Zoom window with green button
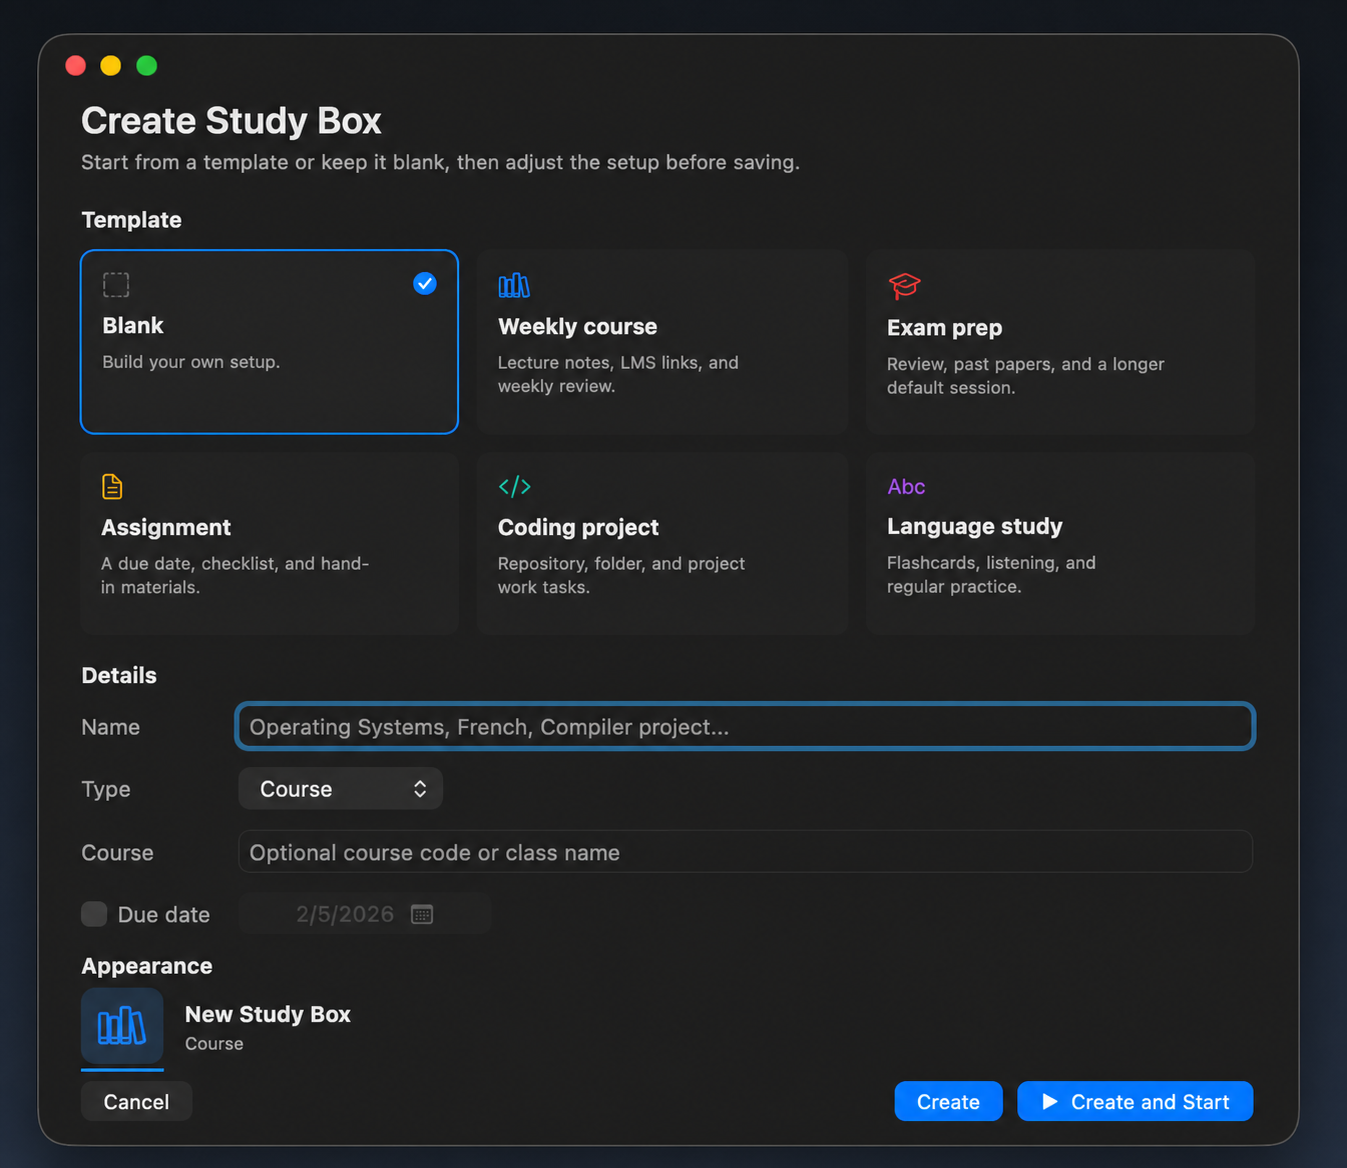This screenshot has width=1347, height=1168. coord(147,66)
